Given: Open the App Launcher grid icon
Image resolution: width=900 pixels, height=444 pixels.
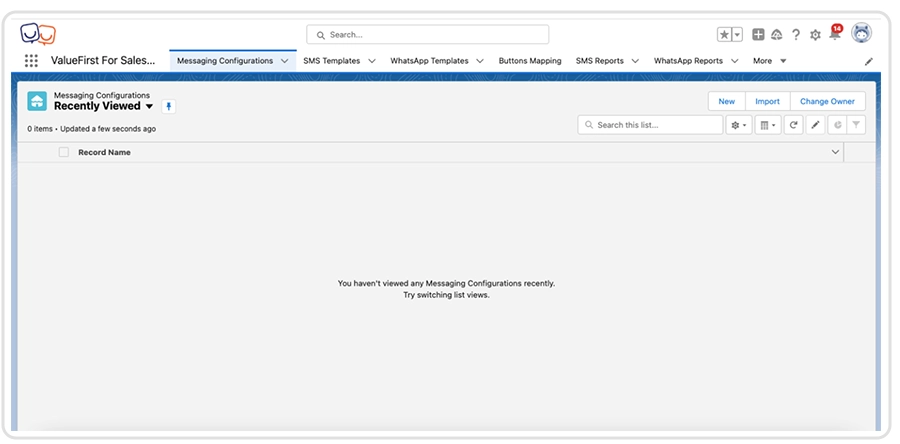Looking at the screenshot, I should [31, 61].
